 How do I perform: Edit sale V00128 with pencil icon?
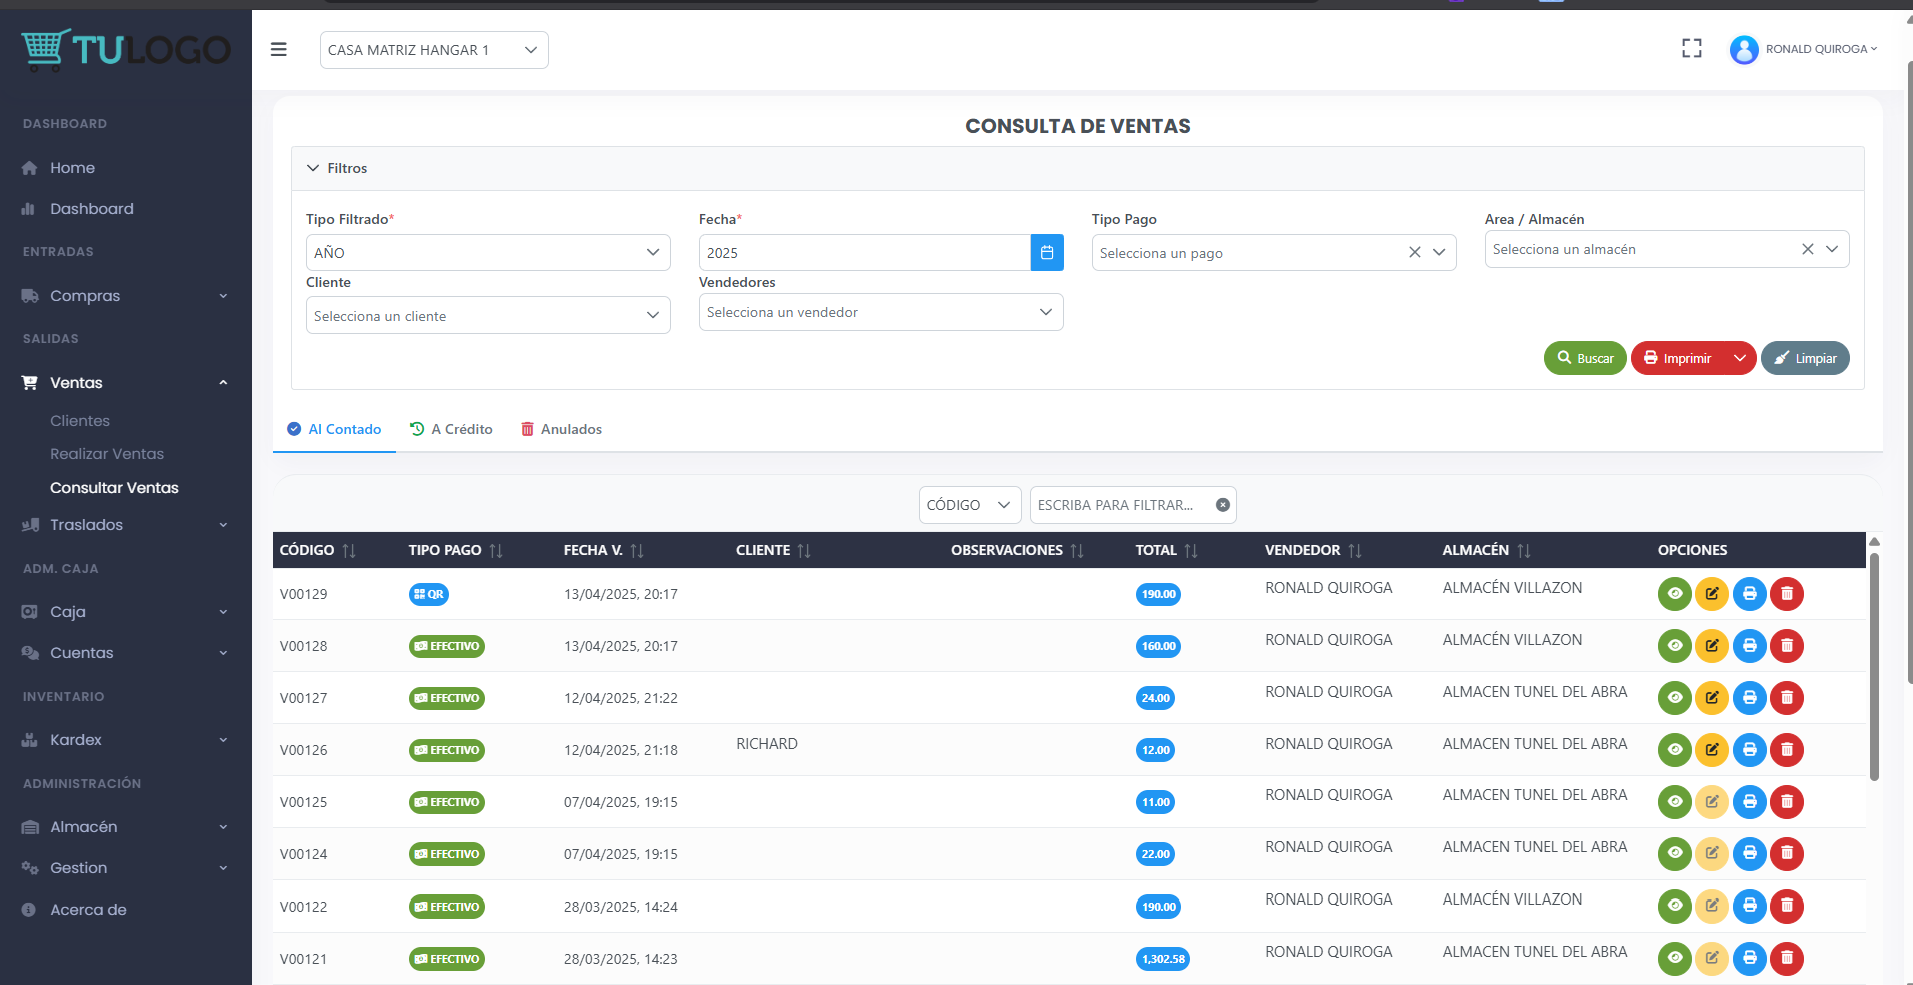(x=1711, y=646)
